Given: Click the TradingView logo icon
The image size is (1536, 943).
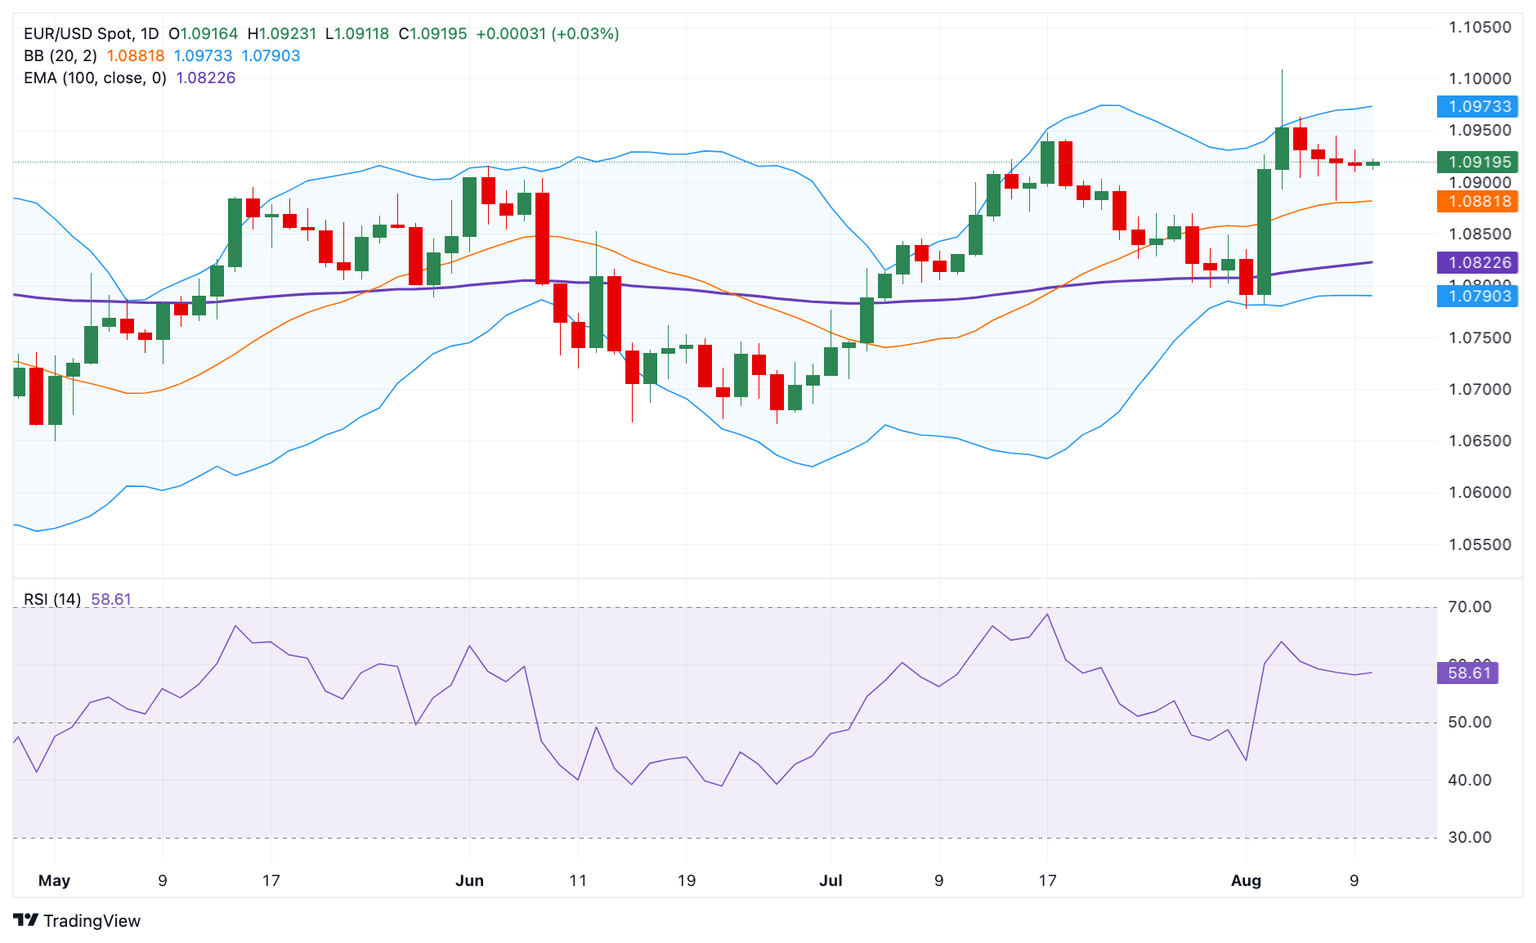Looking at the screenshot, I should click(26, 920).
